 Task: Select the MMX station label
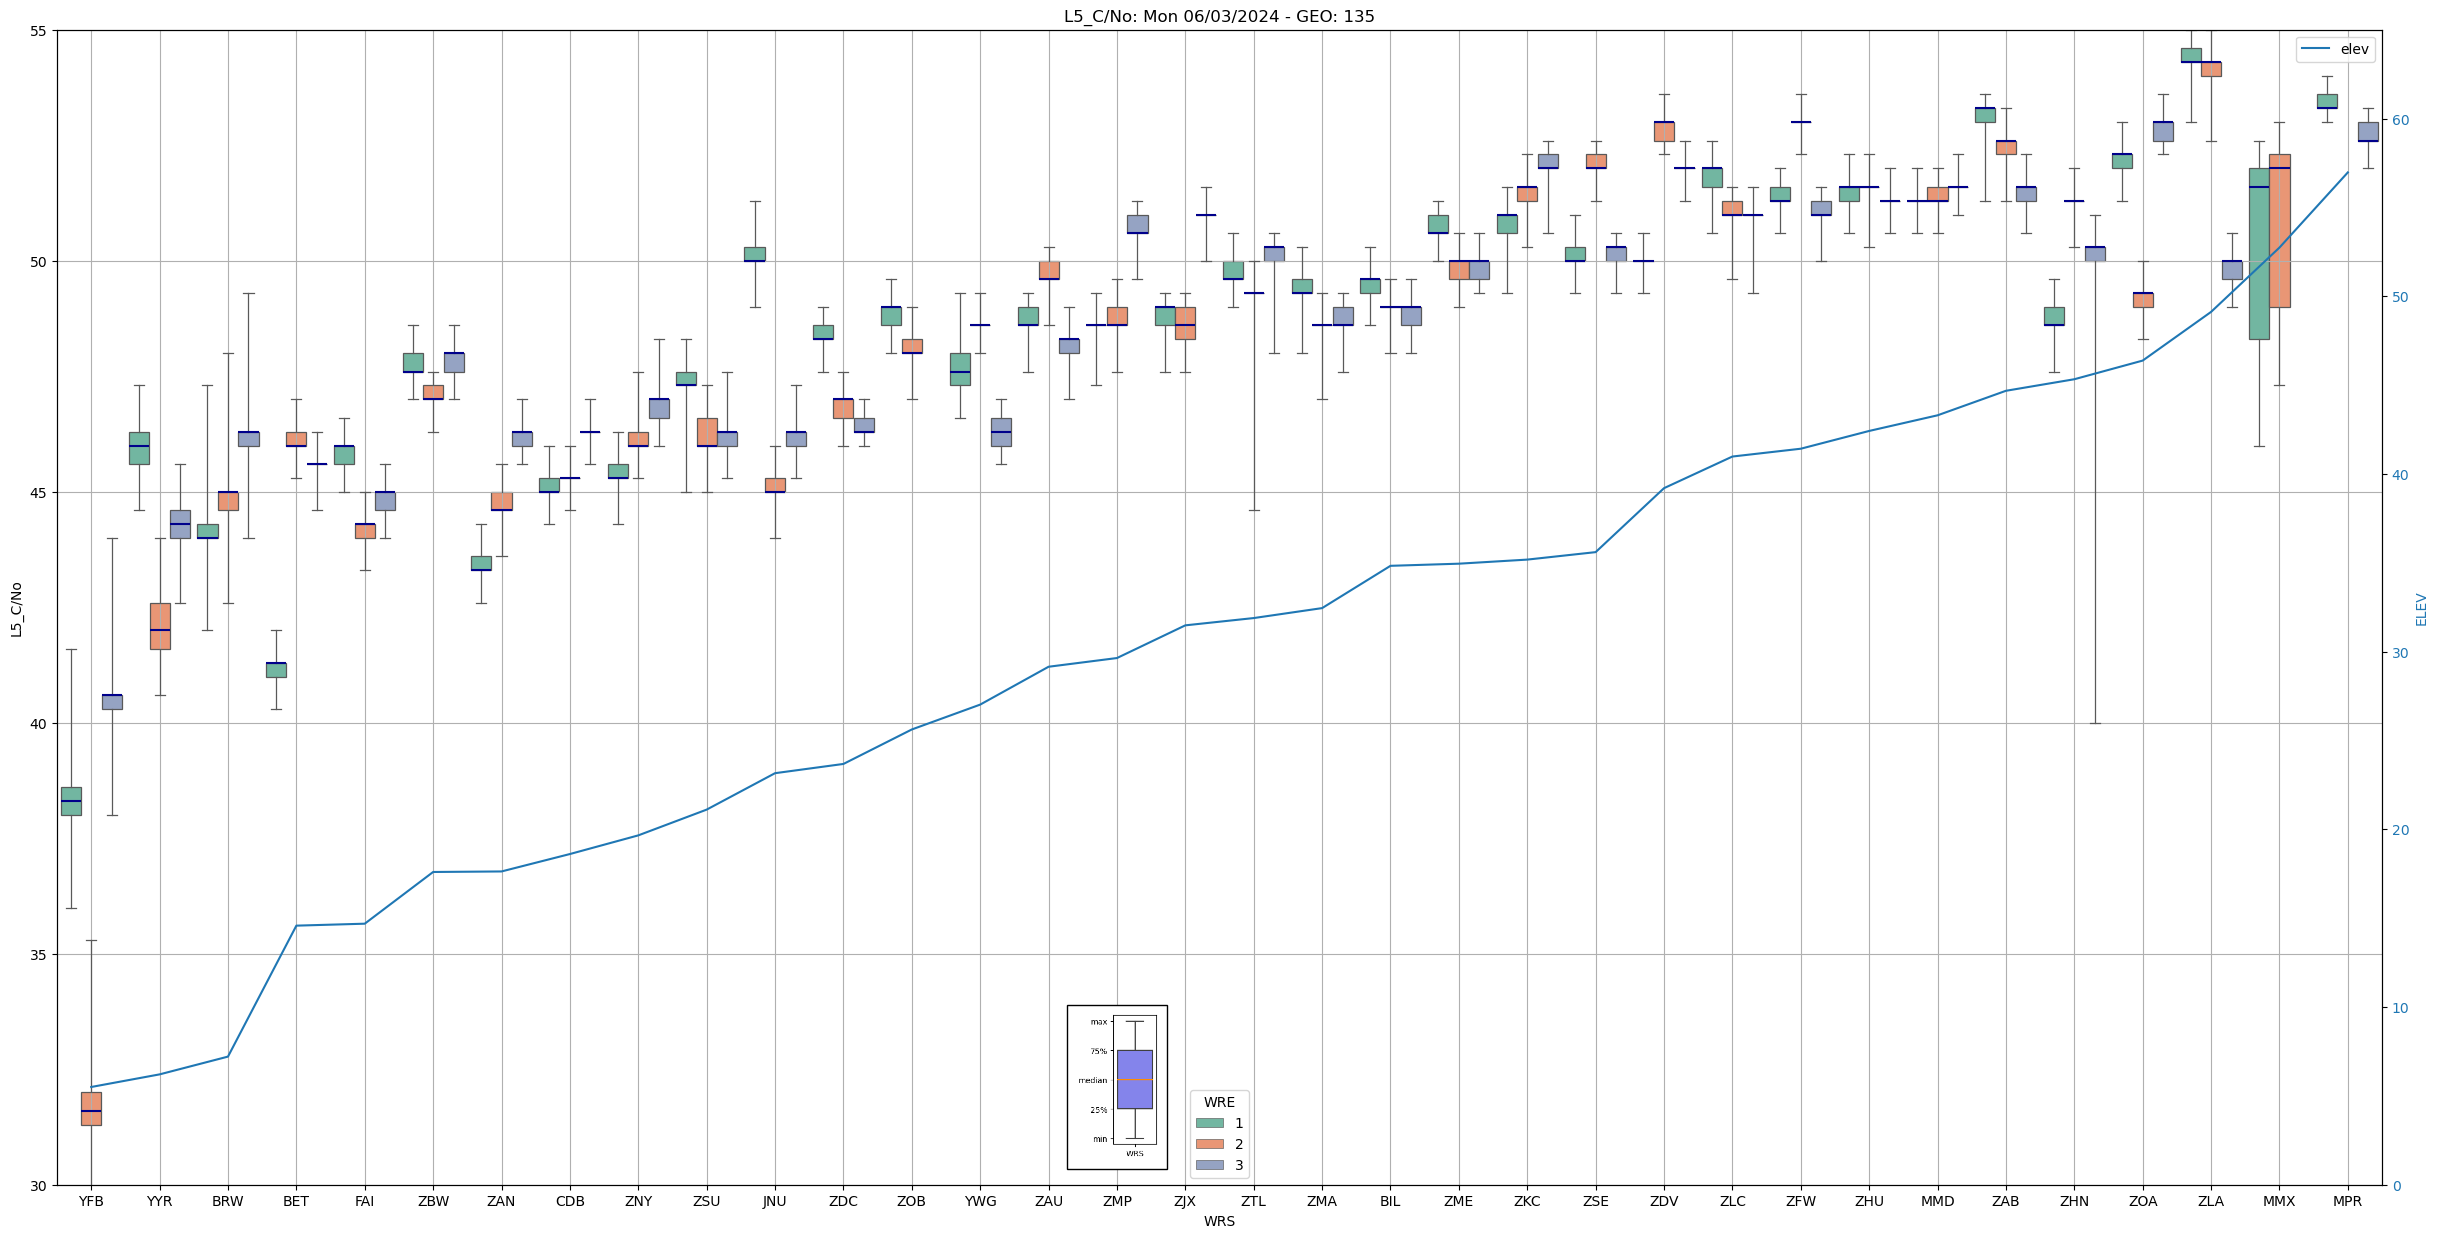pyautogui.click(x=2279, y=1201)
